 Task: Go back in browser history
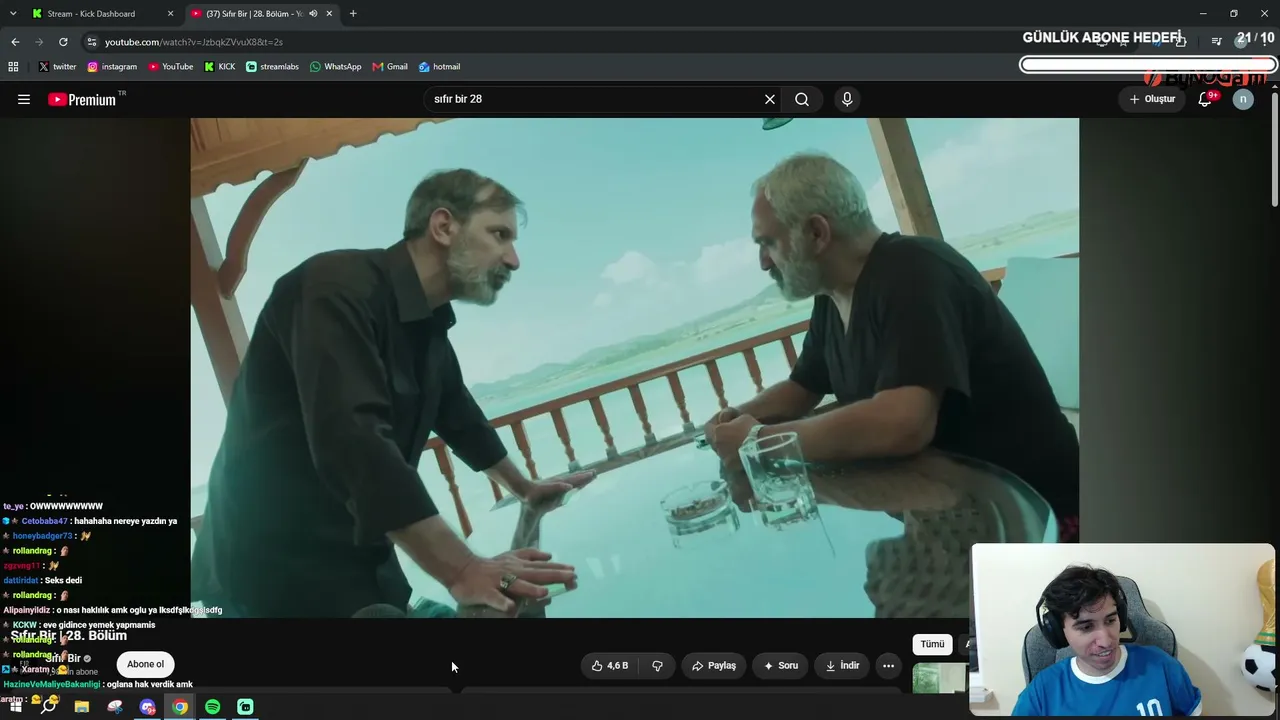[15, 42]
